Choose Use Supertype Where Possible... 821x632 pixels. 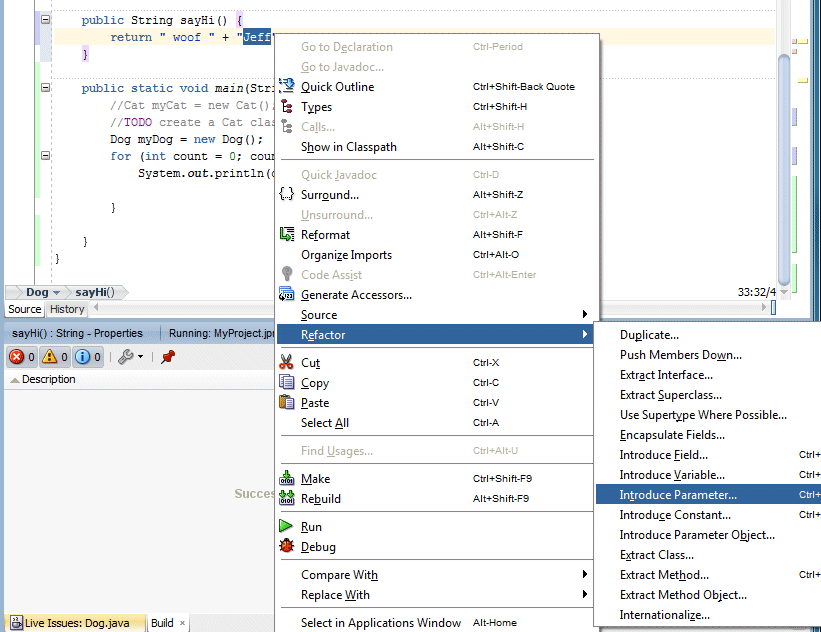708,415
